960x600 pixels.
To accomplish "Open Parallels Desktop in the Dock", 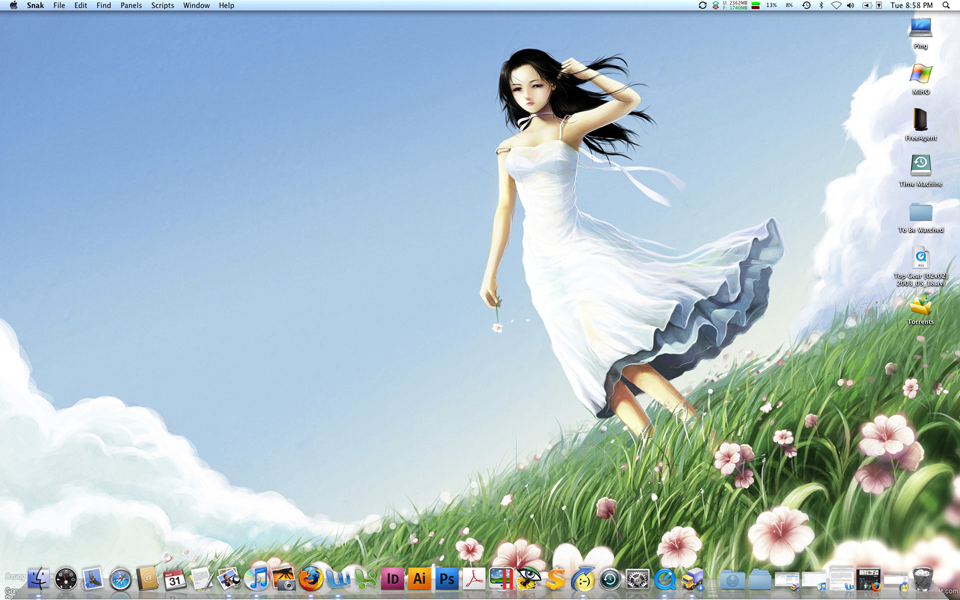I will point(501,579).
